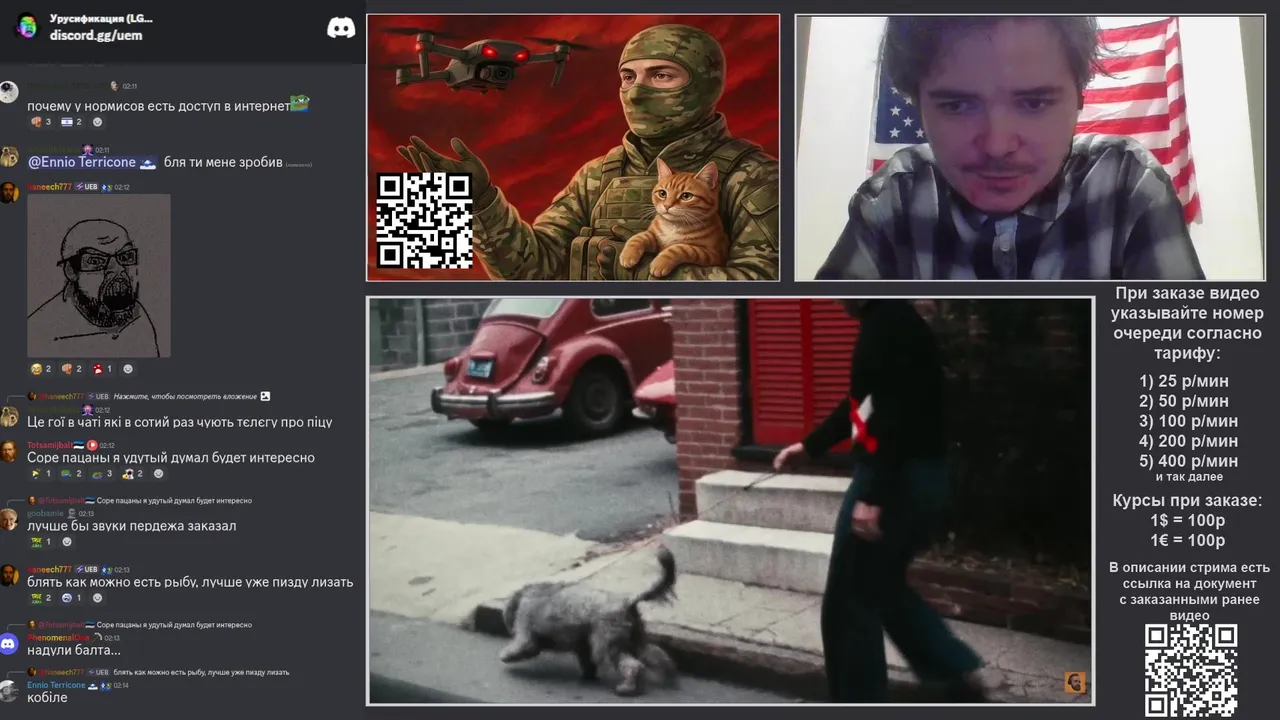Open avatar of user mentioning Ennio Terricone
The width and height of the screenshot is (1280, 720).
(x=9, y=157)
